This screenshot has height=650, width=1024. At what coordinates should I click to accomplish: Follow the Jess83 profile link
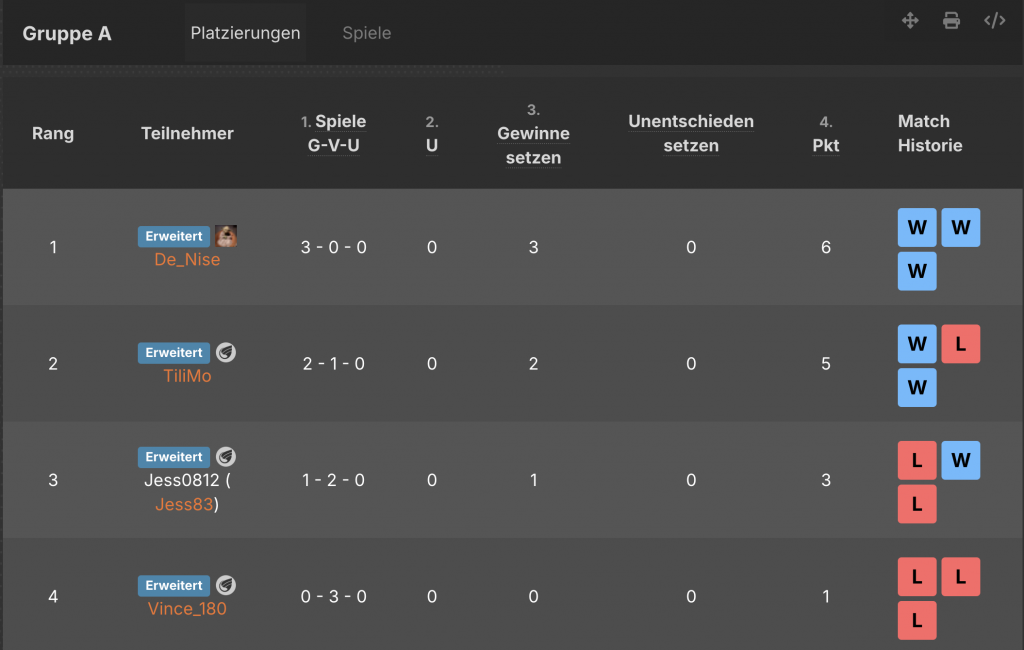(x=184, y=504)
